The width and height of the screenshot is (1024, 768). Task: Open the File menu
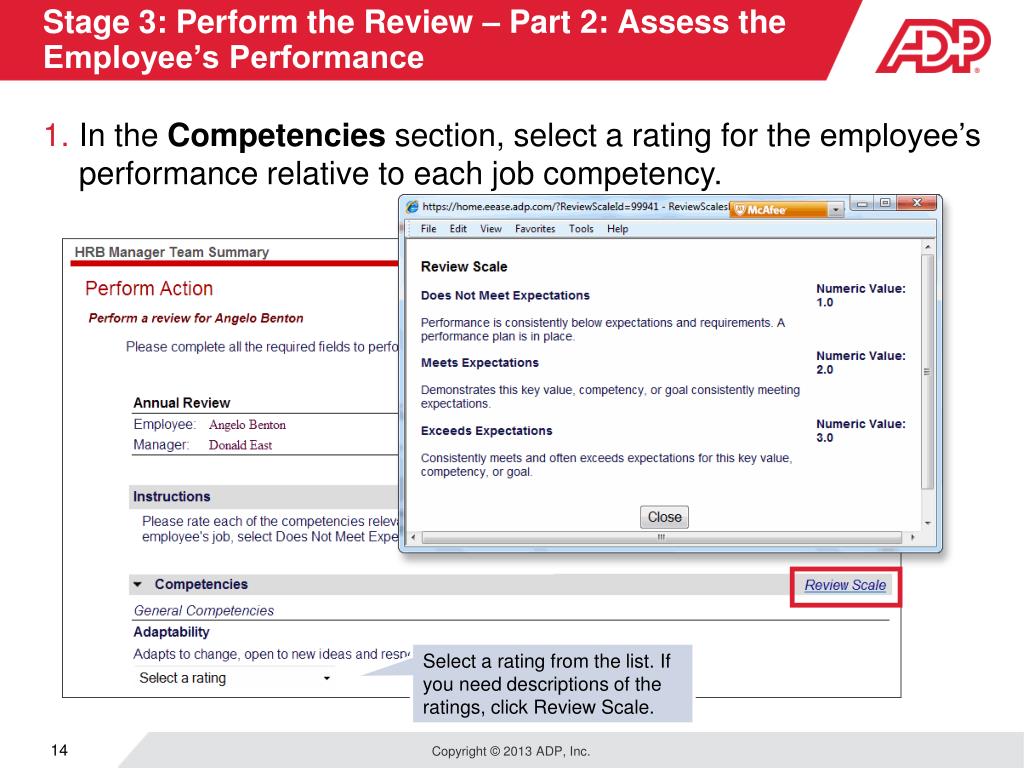point(428,229)
